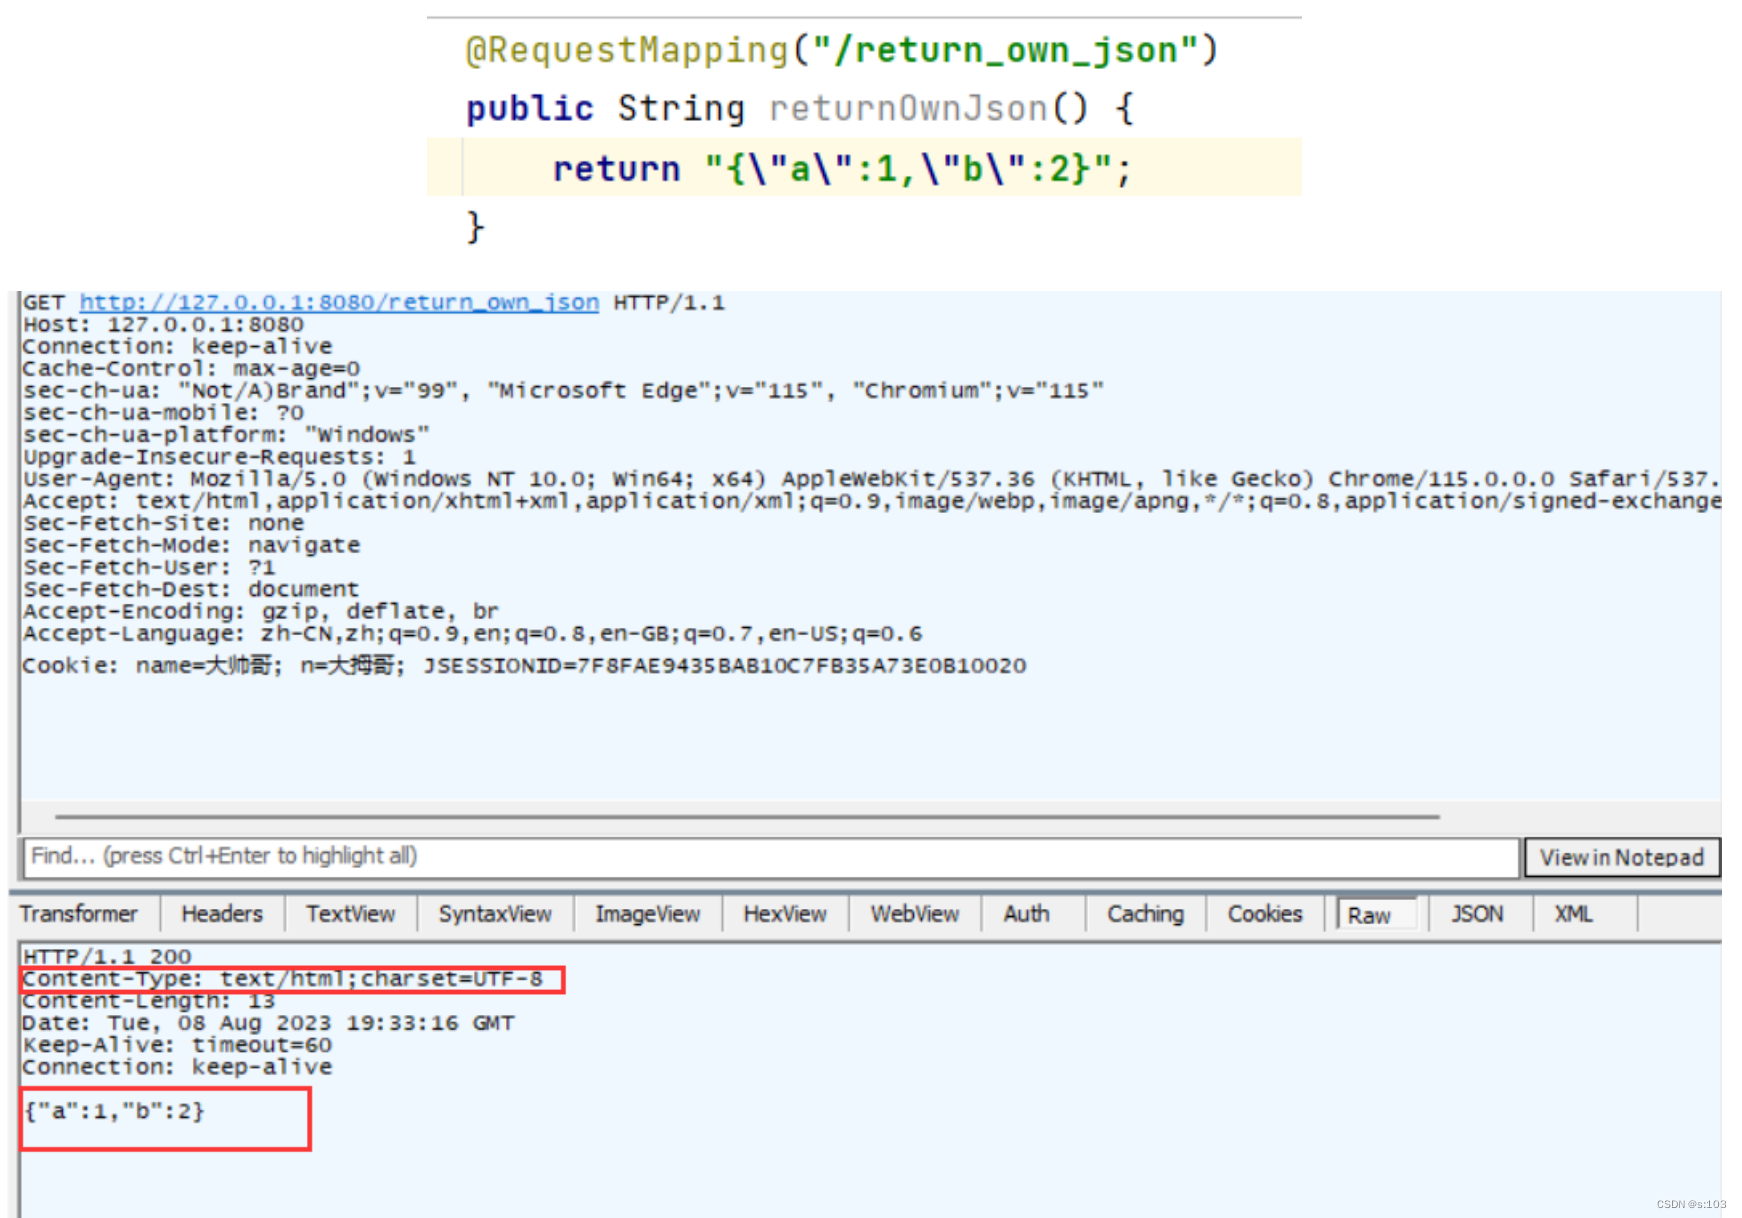Screen dimensions: 1742x1218
Task: Click the horizontal scrollbar of the request pane
Action: [747, 817]
